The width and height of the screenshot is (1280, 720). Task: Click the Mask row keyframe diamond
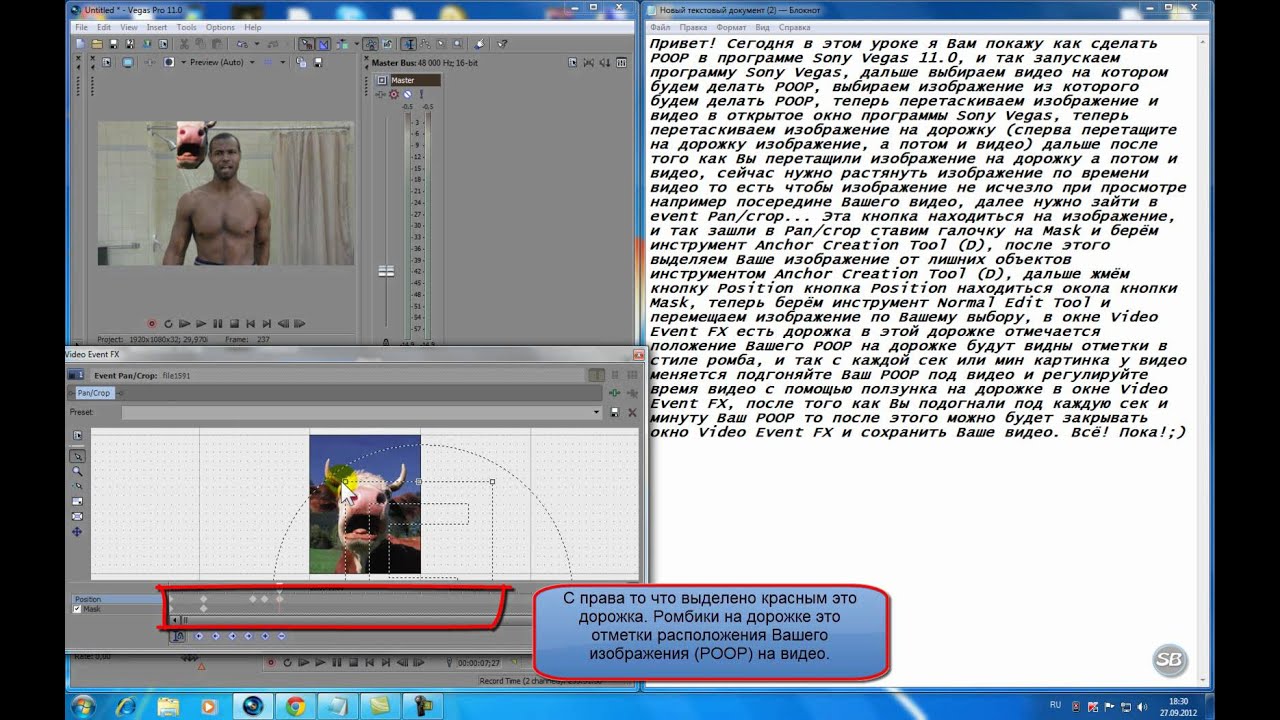tap(203, 609)
